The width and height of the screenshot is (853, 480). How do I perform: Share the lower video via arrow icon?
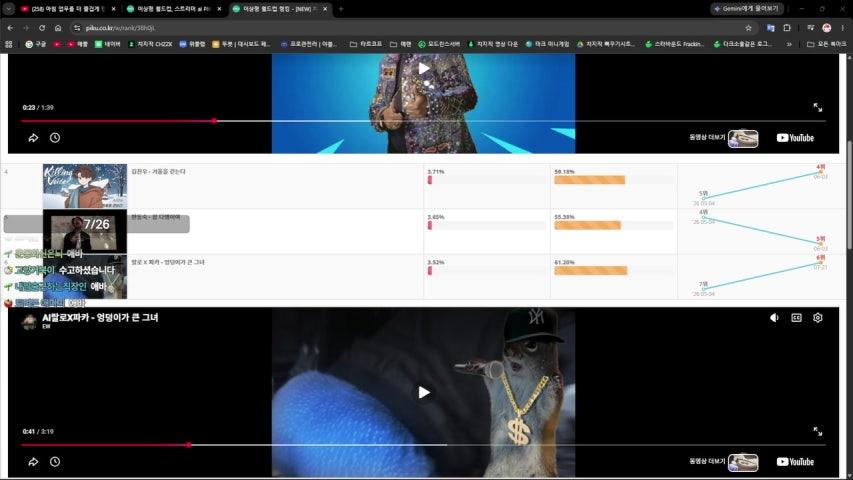pos(33,461)
